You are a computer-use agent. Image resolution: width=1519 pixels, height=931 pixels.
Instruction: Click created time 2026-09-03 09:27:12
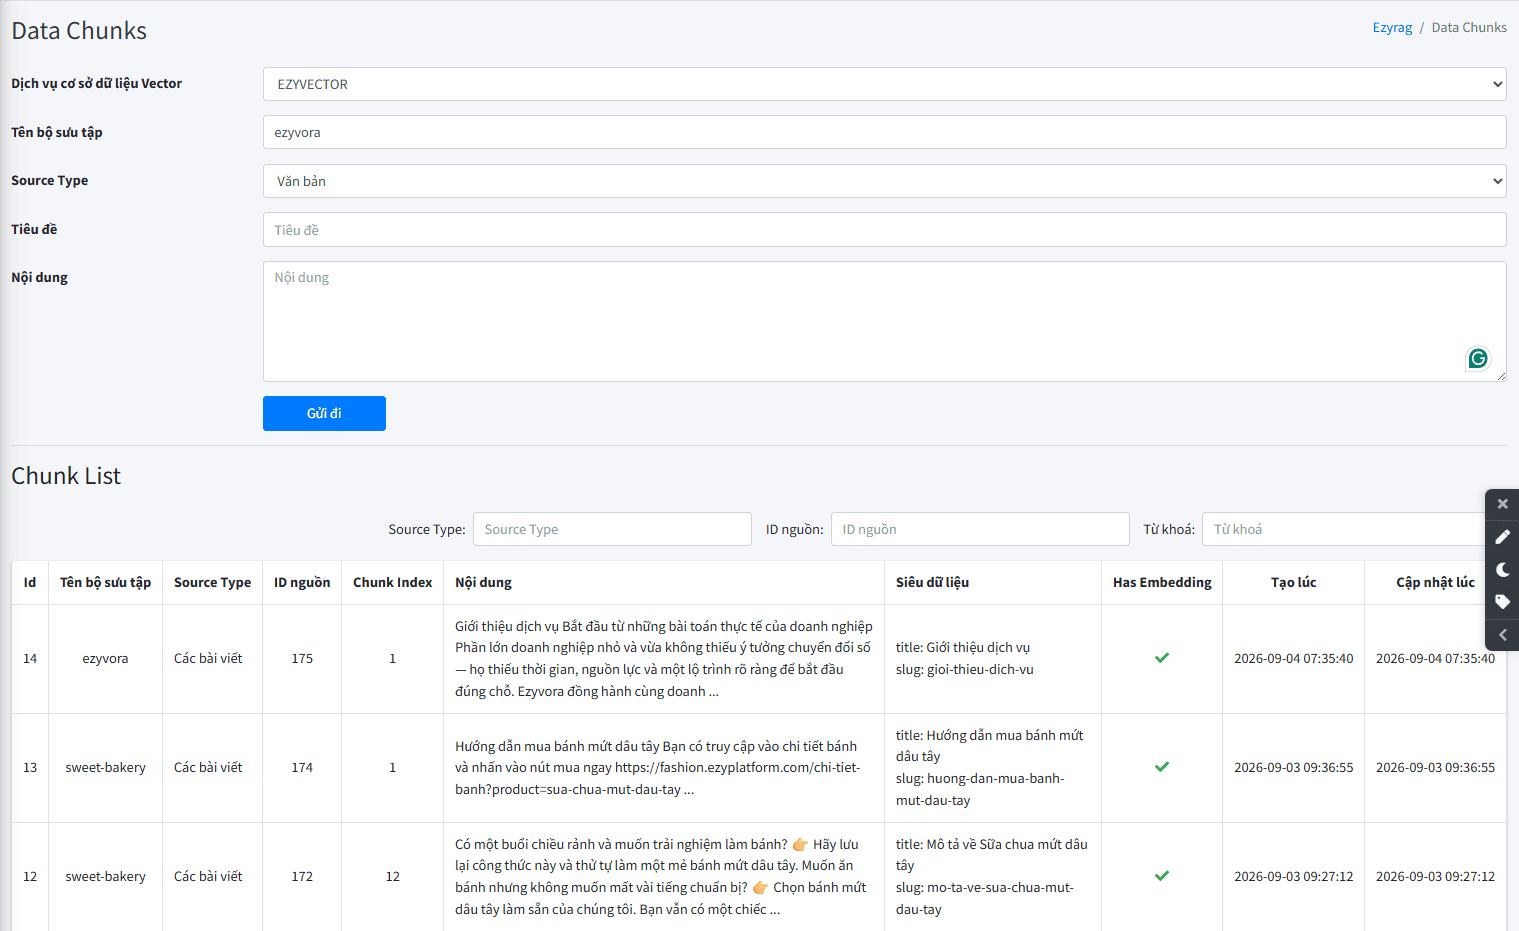coord(1293,876)
